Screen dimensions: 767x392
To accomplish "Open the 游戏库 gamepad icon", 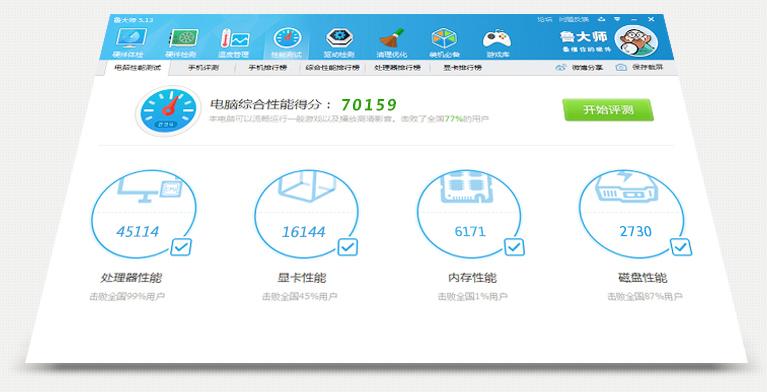I will (497, 39).
